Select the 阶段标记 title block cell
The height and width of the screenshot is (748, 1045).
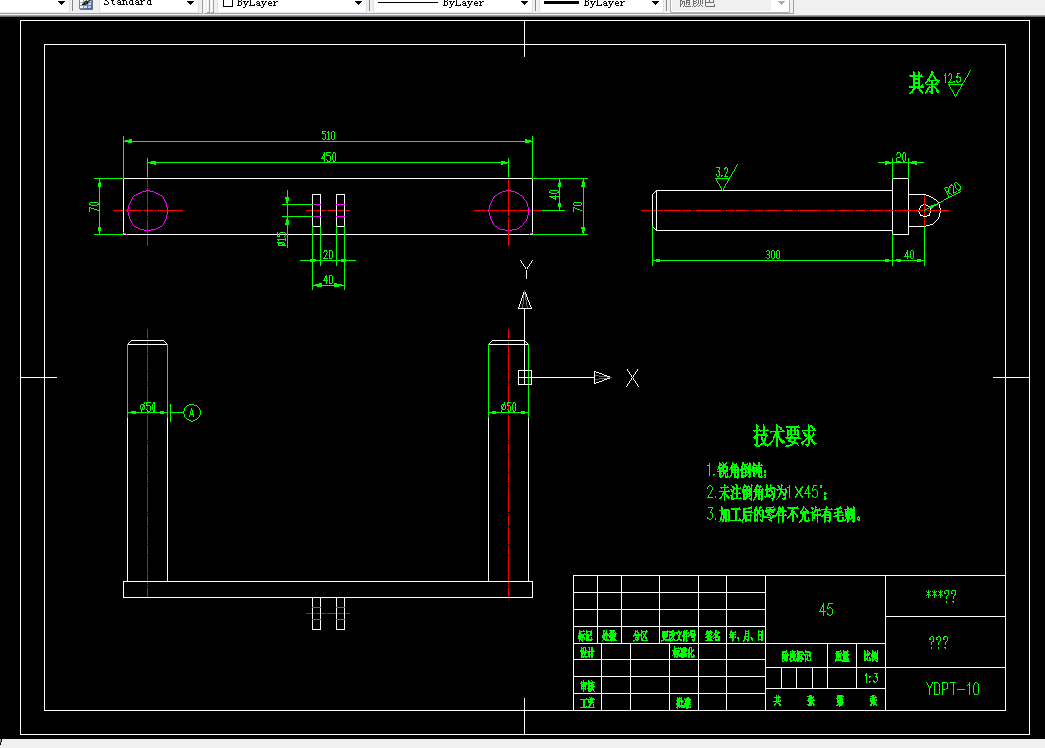click(796, 656)
